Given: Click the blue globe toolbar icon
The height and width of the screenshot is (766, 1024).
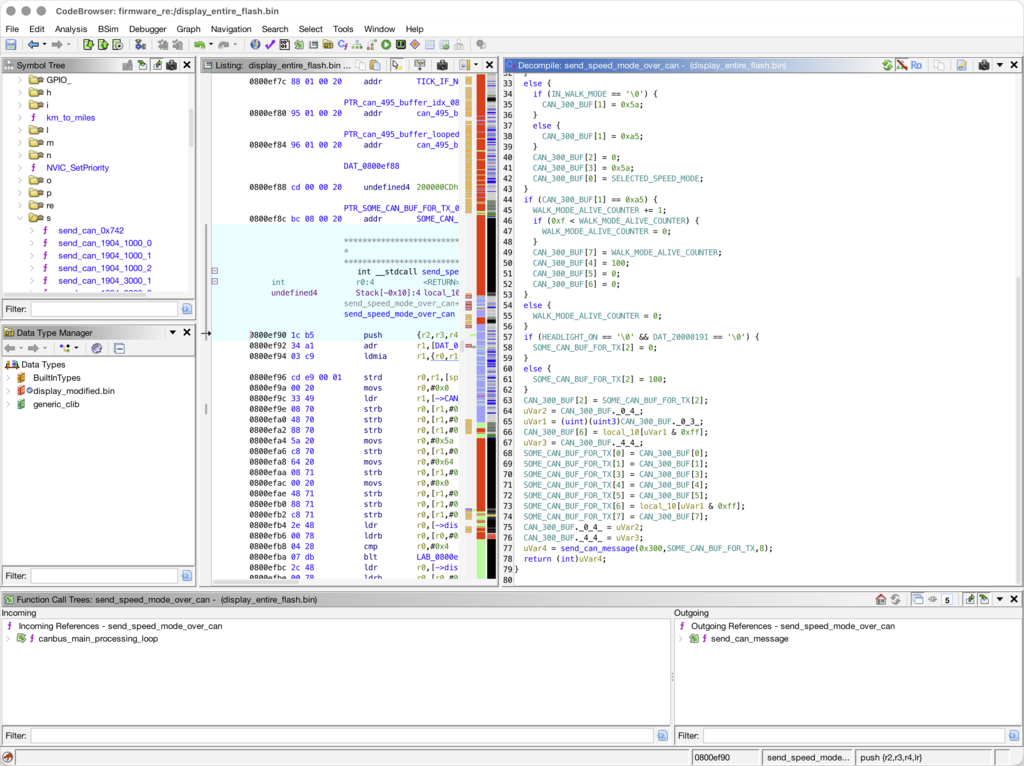Looking at the screenshot, I should point(255,44).
